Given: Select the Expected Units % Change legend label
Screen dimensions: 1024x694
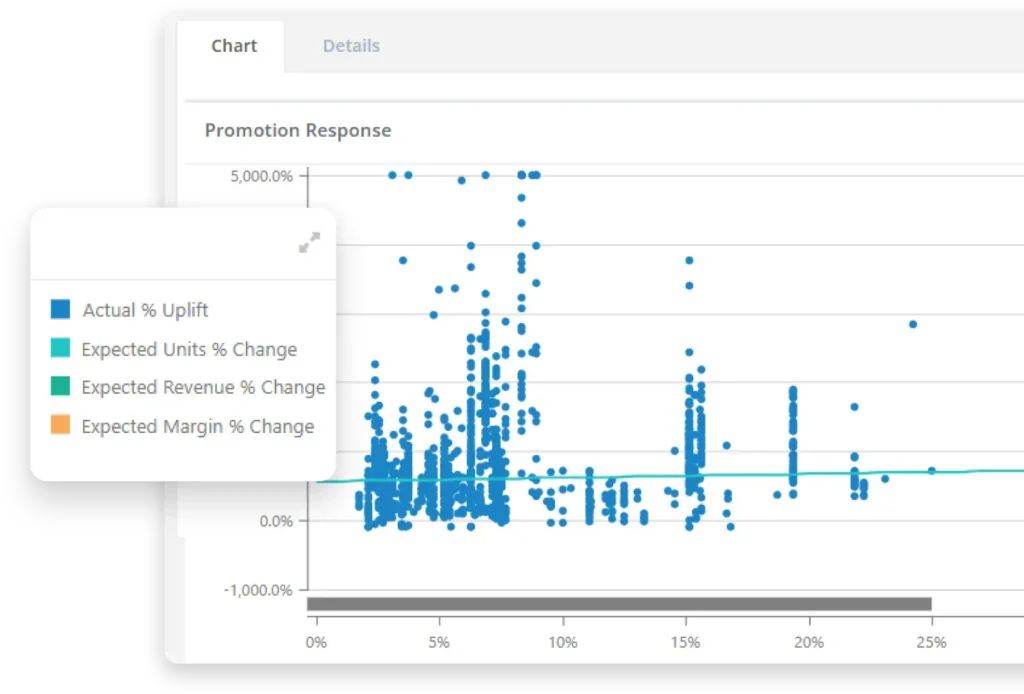Looking at the screenshot, I should pyautogui.click(x=189, y=349).
